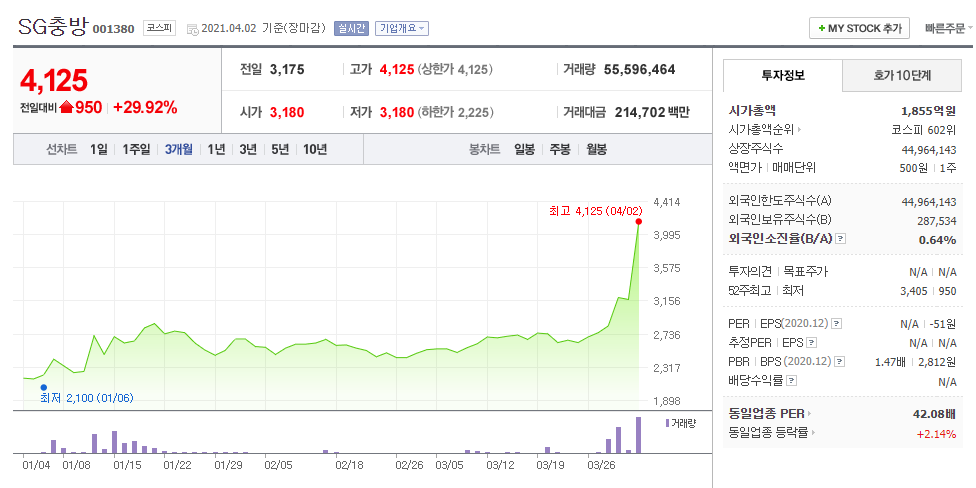This screenshot has height=488, width=976.
Task: Click the red up-arrow beside 950
Action: point(67,108)
